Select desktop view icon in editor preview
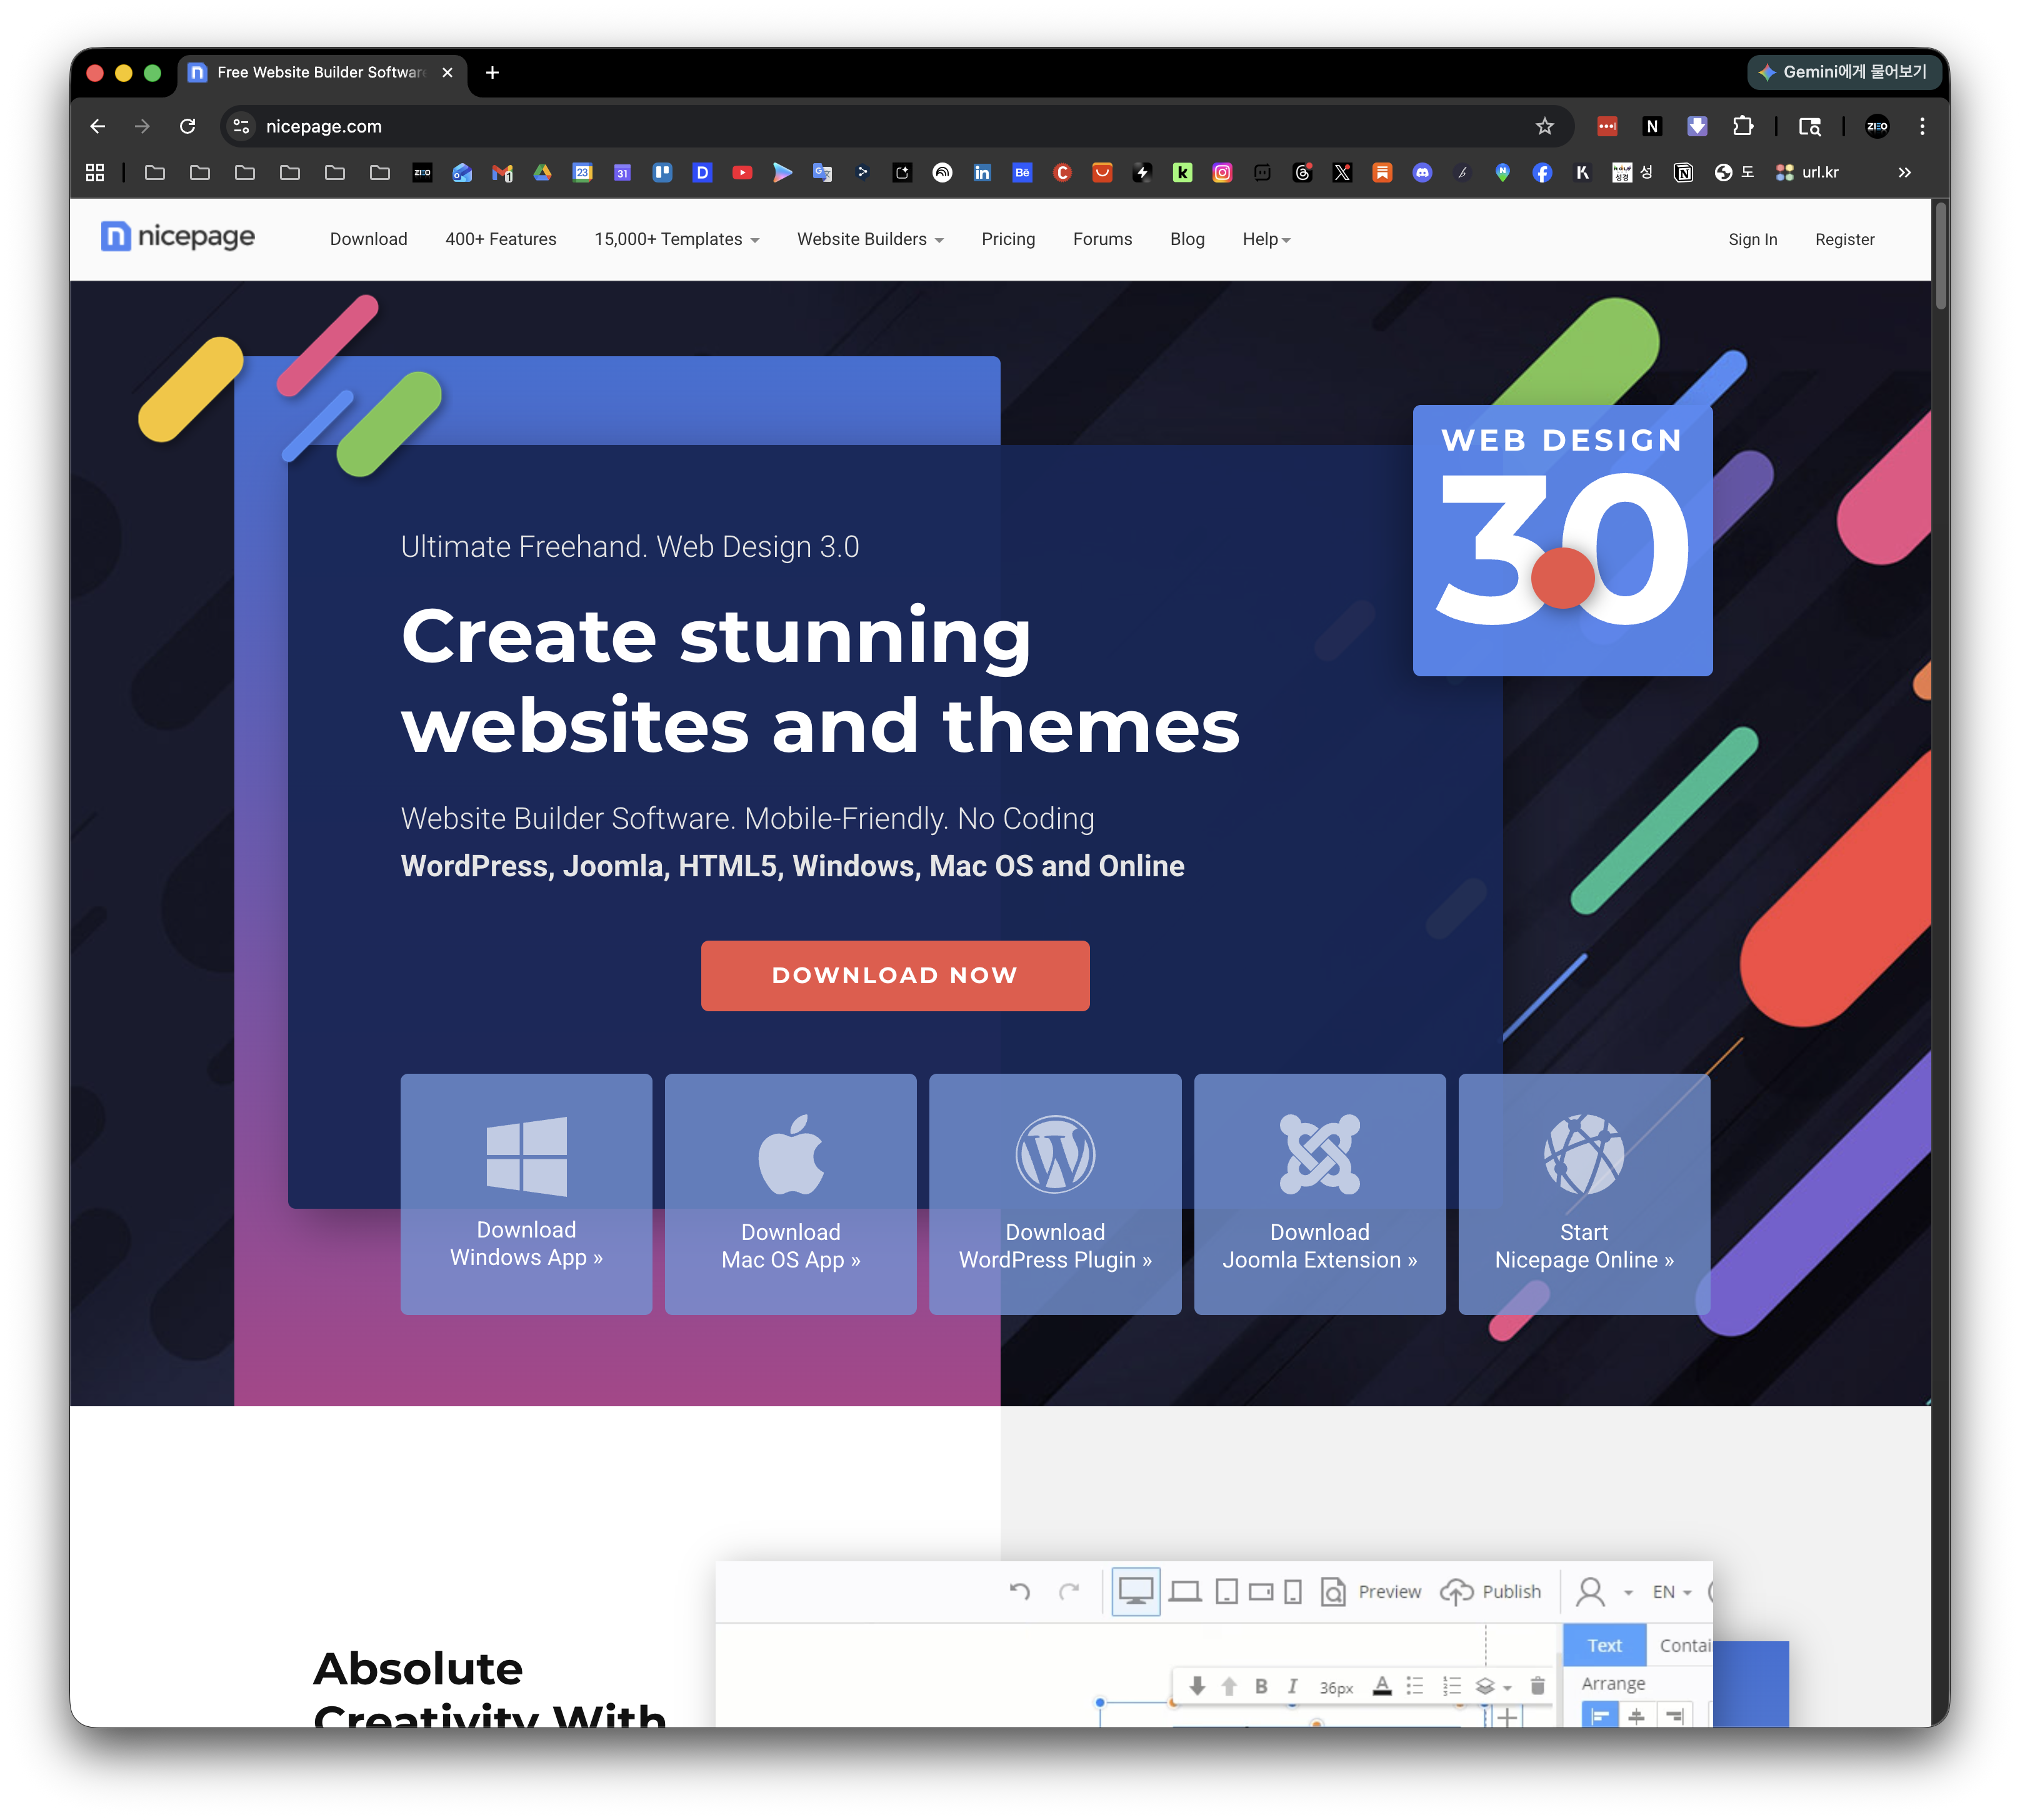The width and height of the screenshot is (2020, 1820). point(1136,1592)
